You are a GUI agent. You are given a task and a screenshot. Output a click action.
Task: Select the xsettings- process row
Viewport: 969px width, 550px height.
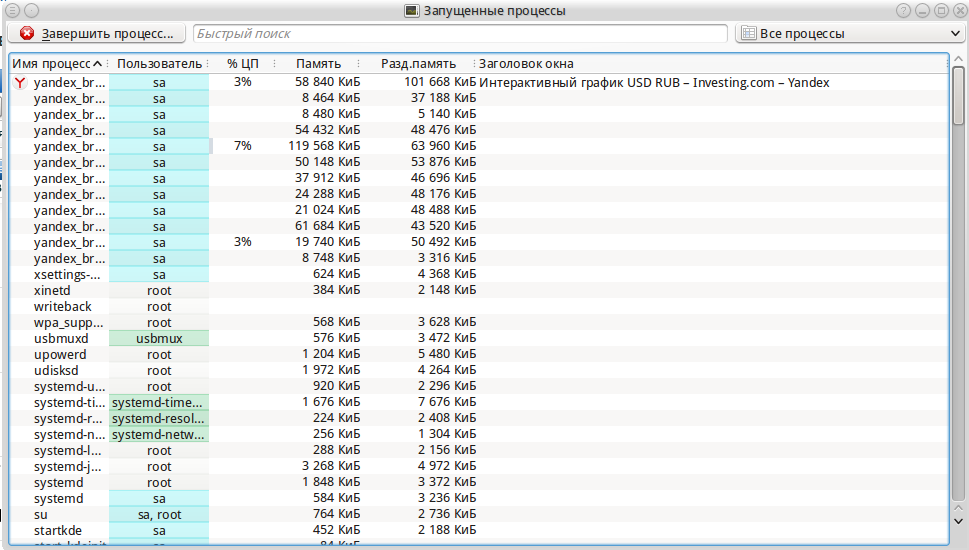479,274
